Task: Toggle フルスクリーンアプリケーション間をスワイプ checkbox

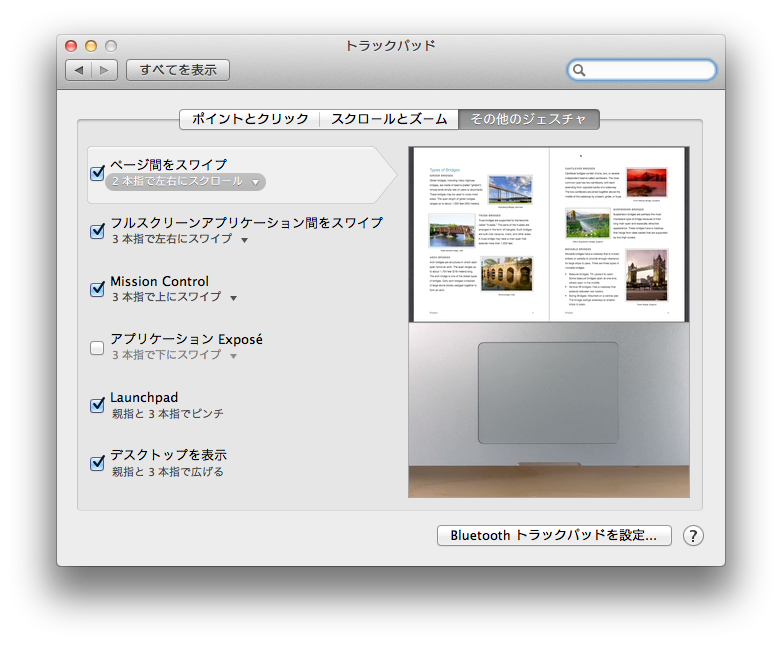Action: 97,231
